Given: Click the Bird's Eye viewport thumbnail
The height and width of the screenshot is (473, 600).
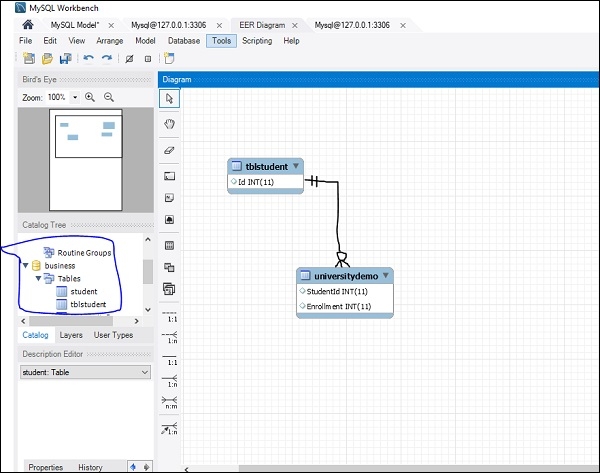Looking at the screenshot, I should pyautogui.click(x=89, y=136).
